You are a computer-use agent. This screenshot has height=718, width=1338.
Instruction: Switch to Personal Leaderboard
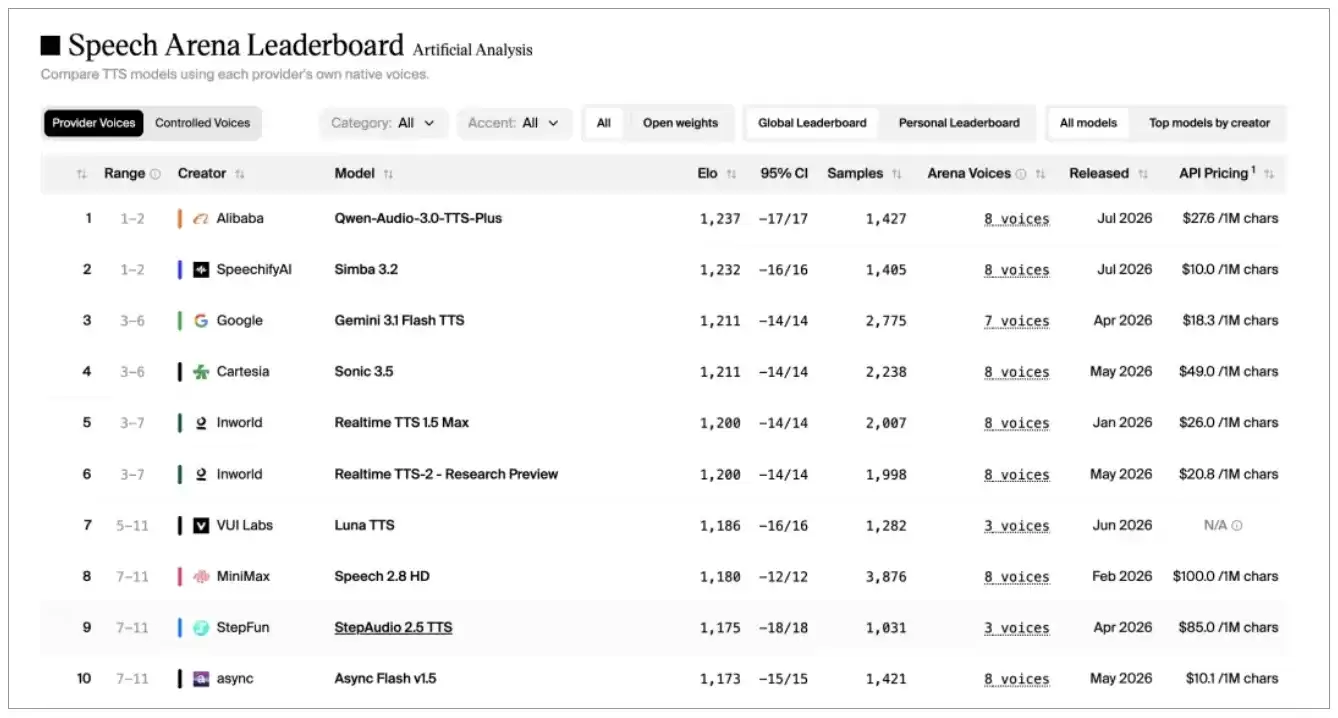[x=959, y=123]
